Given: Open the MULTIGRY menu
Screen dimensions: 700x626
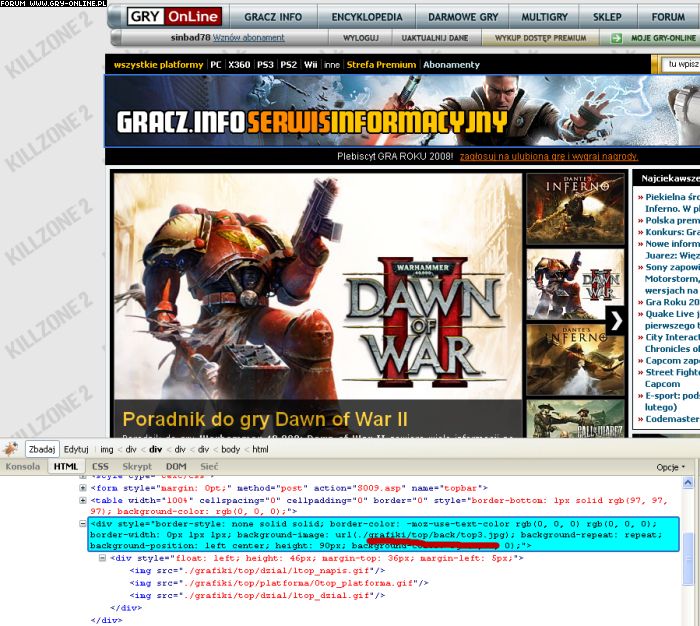Looking at the screenshot, I should (544, 17).
